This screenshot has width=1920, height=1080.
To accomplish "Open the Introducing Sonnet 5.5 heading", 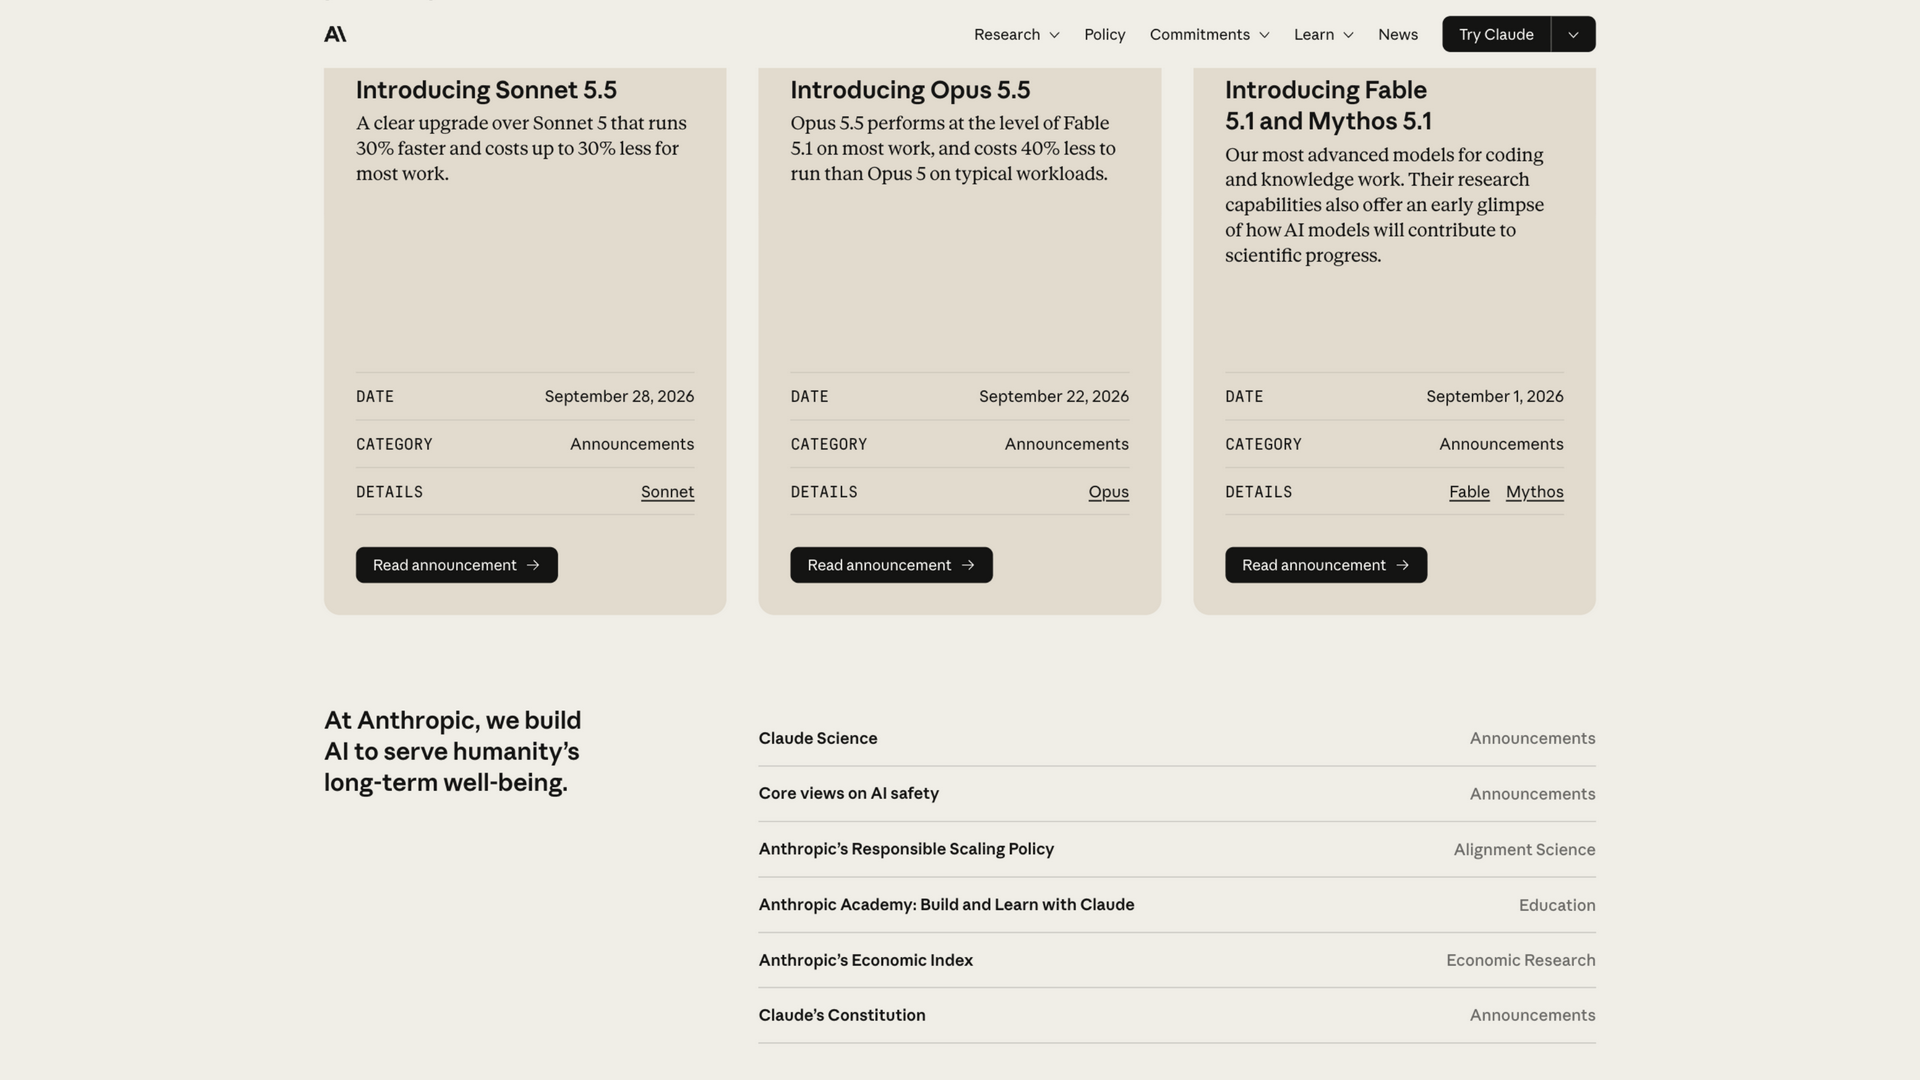I will (x=486, y=90).
